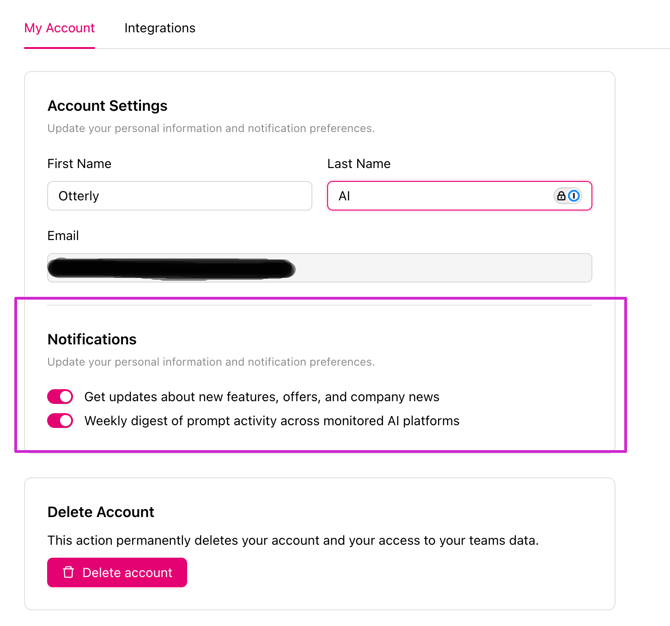Click into the First Name input field
The width and height of the screenshot is (670, 626).
coord(180,196)
